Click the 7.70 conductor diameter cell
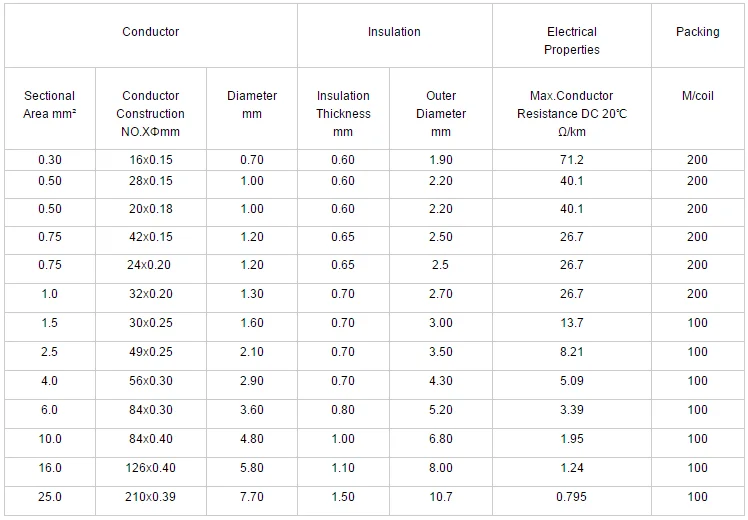 tap(252, 497)
